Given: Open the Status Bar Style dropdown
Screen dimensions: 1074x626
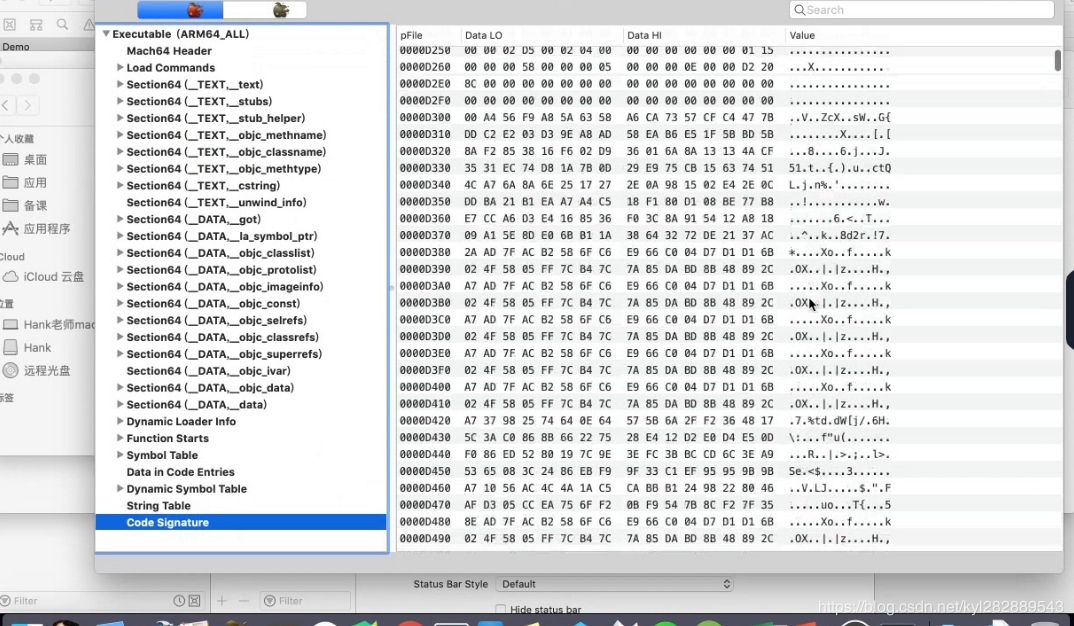Looking at the screenshot, I should click(614, 584).
